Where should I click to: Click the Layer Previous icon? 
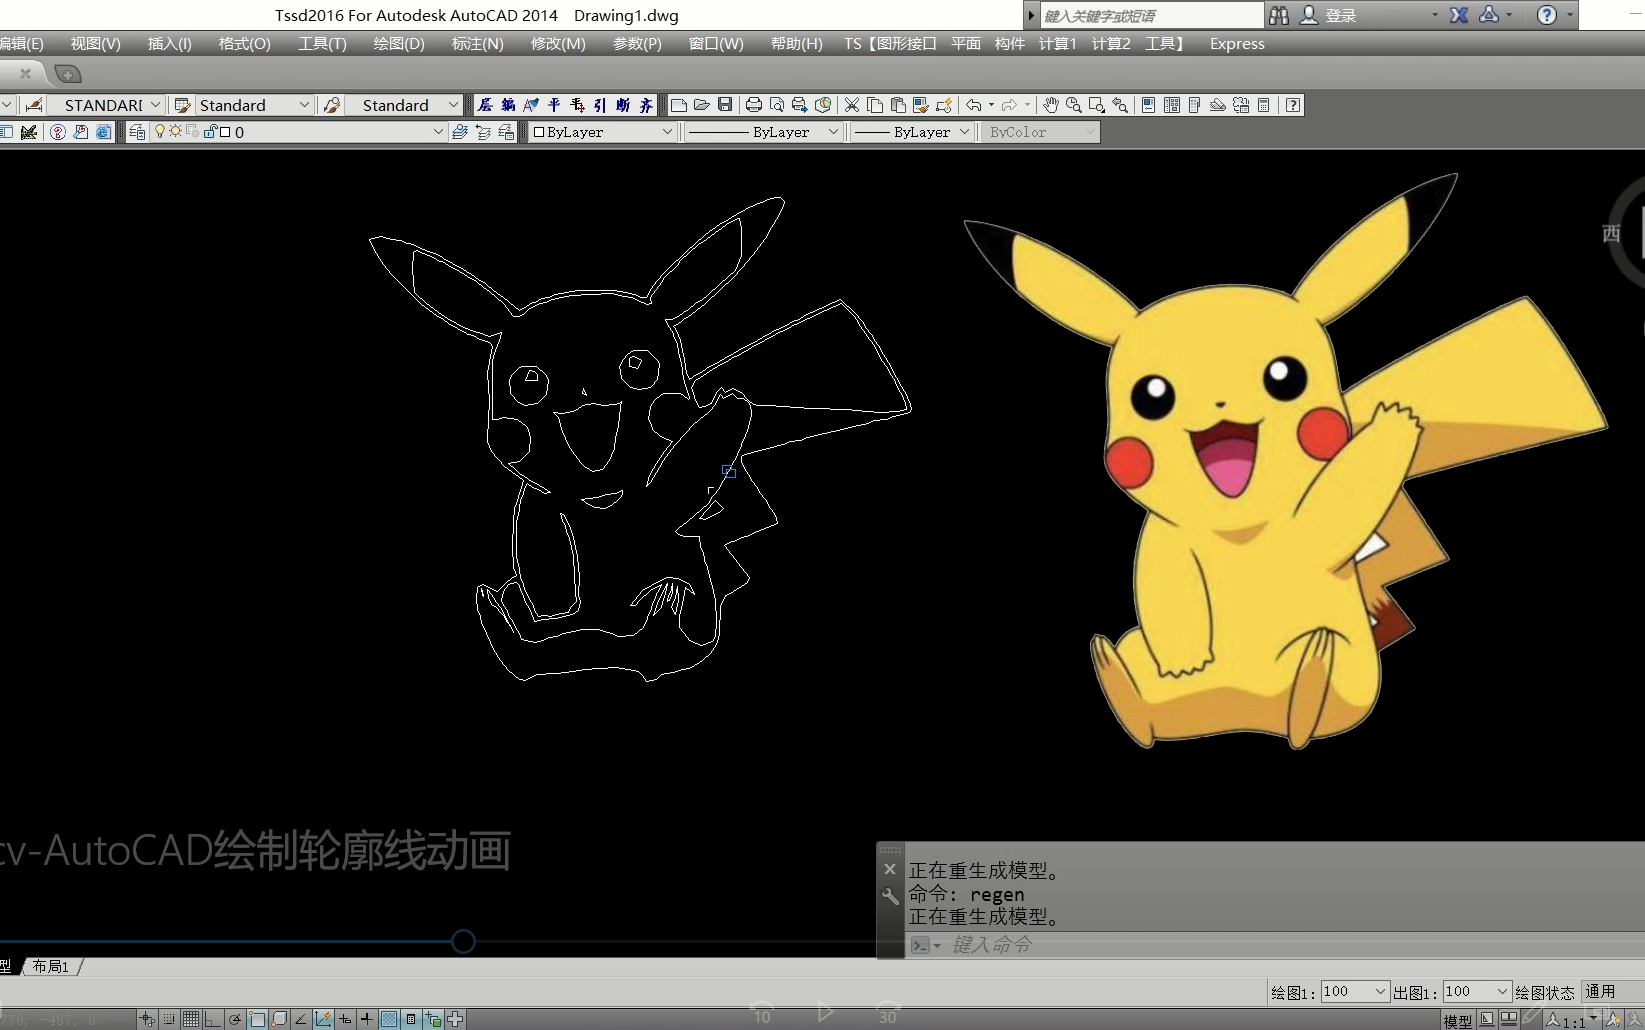click(x=483, y=132)
